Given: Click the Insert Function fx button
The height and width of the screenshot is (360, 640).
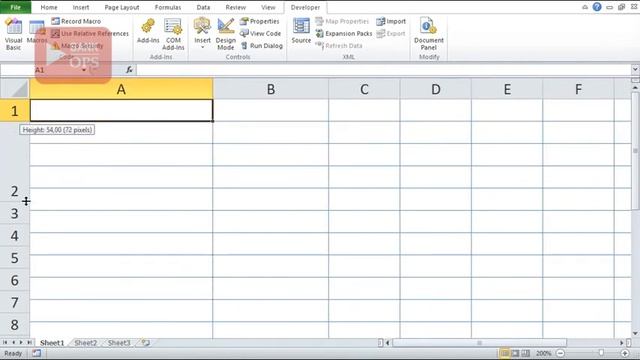Looking at the screenshot, I should 129,70.
